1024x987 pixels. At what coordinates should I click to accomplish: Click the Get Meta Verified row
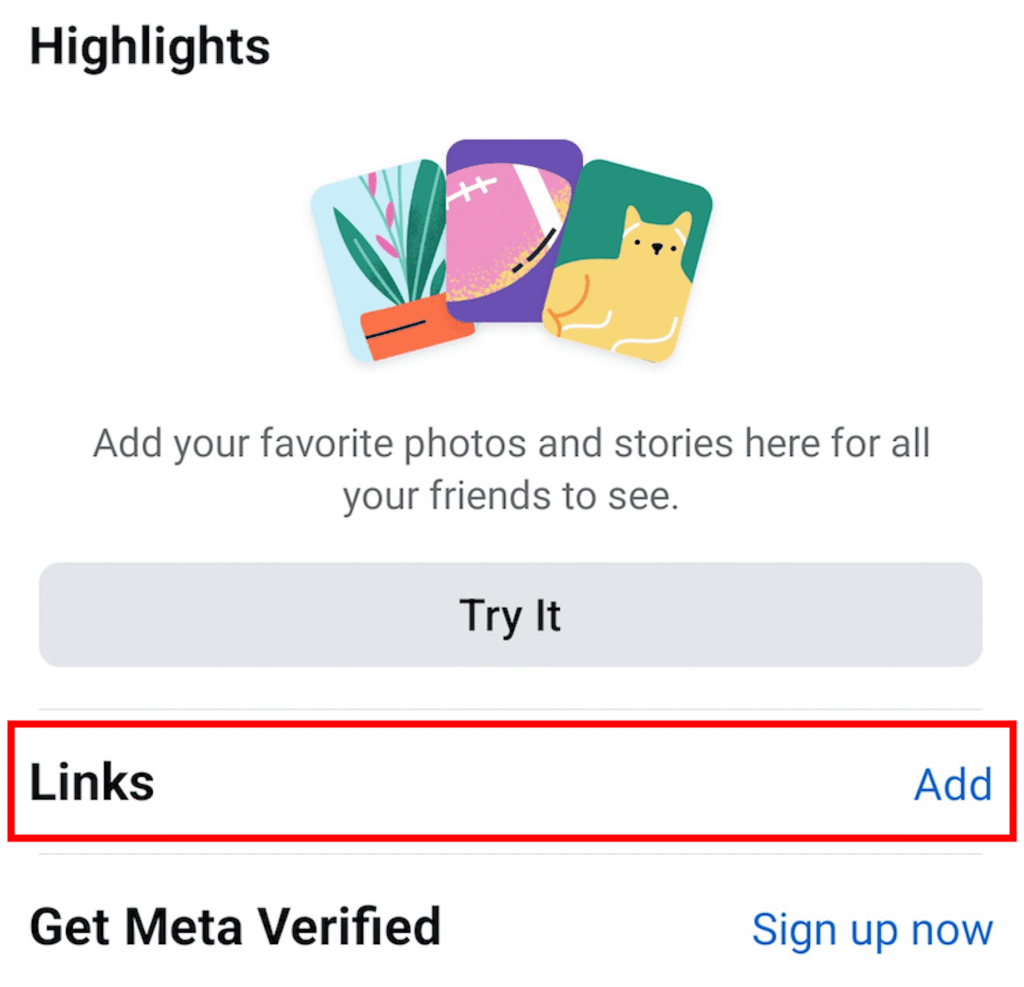pos(512,926)
